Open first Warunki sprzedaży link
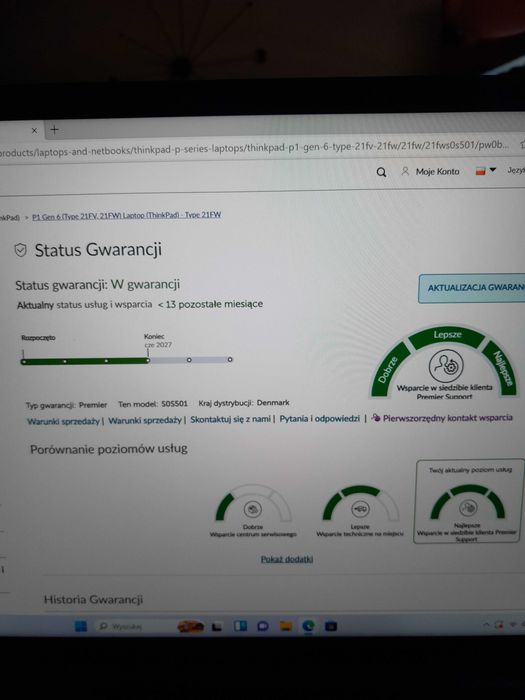Screen dimensions: 525x700 tap(63, 421)
